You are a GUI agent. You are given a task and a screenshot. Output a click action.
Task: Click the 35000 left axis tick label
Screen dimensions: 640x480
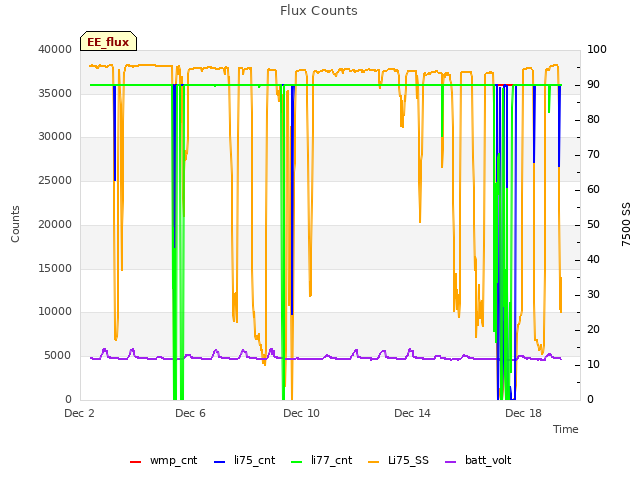pyautogui.click(x=55, y=93)
